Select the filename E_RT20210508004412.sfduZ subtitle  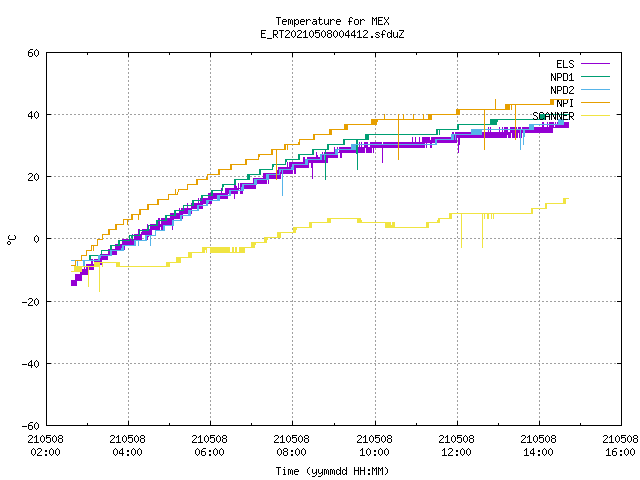pyautogui.click(x=332, y=34)
